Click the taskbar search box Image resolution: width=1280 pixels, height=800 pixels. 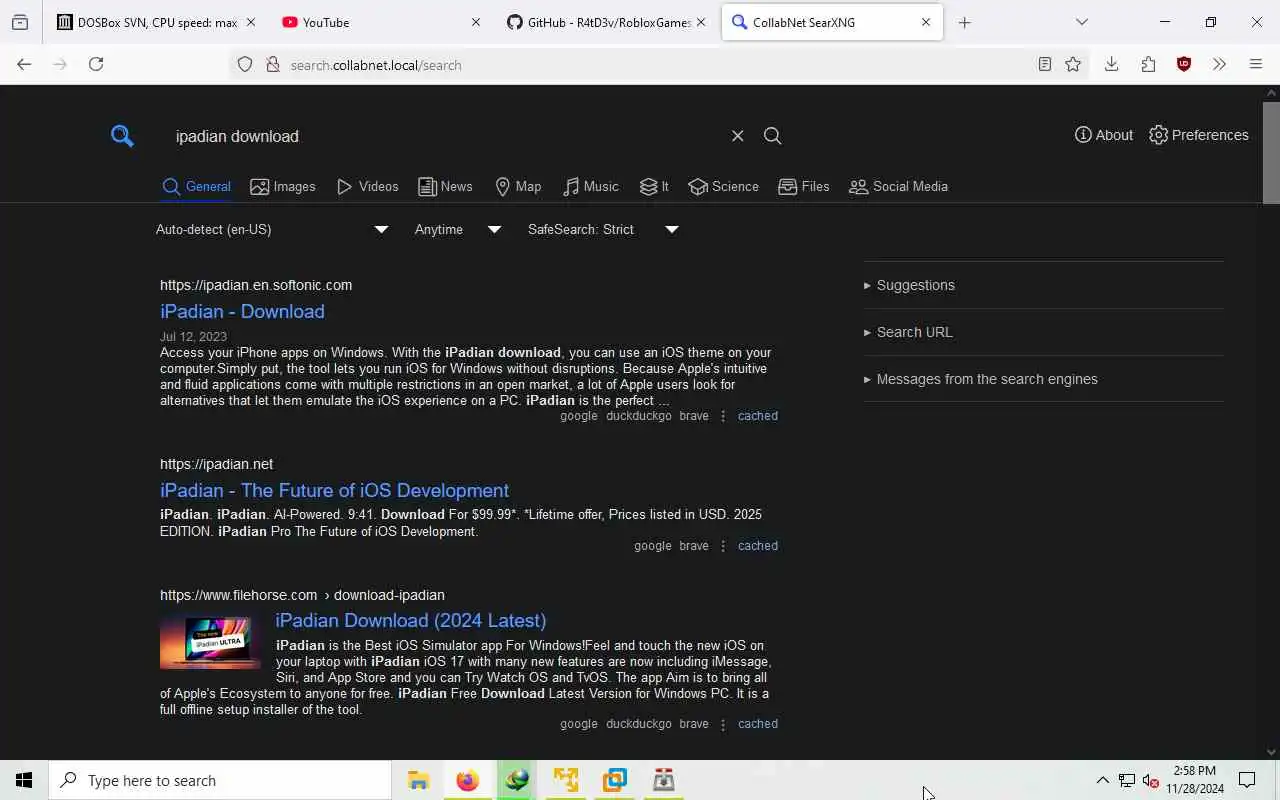[220, 780]
